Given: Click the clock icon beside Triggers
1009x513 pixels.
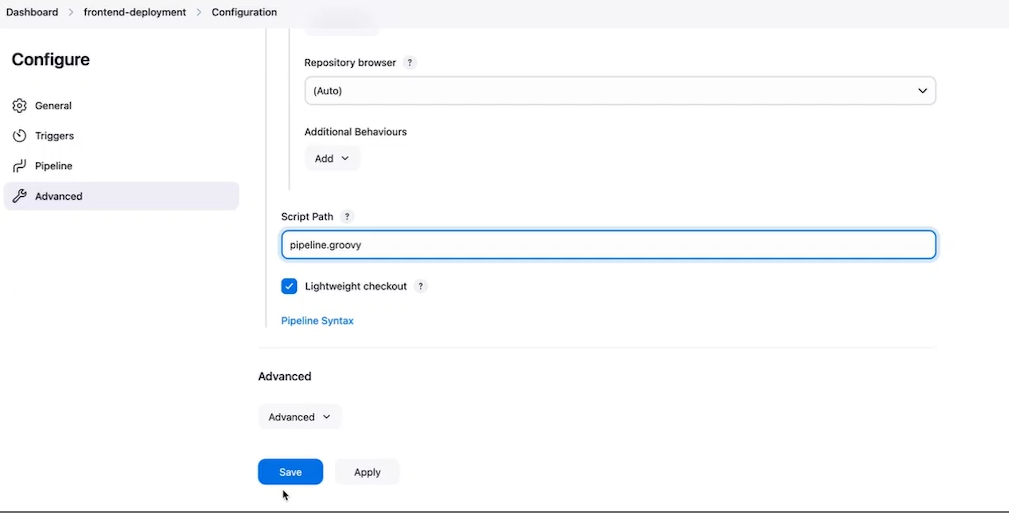Looking at the screenshot, I should tap(19, 136).
